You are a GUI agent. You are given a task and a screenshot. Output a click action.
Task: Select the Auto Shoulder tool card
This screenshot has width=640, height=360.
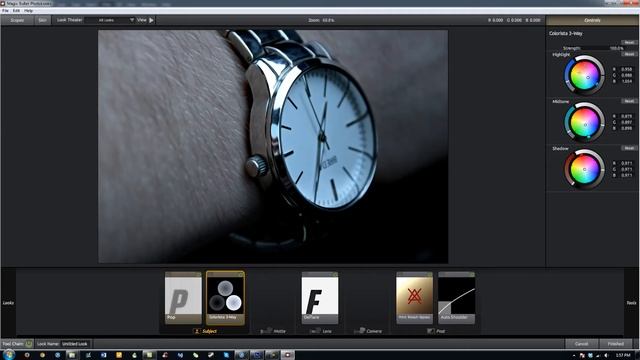tap(456, 298)
